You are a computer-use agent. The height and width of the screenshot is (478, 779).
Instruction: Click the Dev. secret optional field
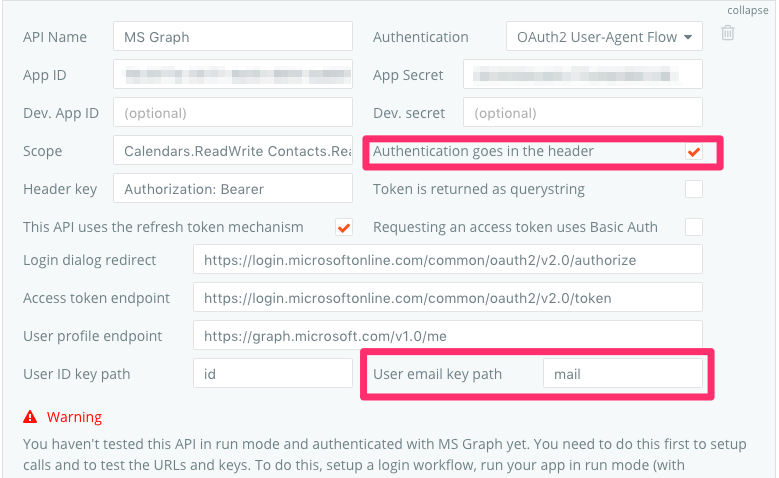click(583, 112)
